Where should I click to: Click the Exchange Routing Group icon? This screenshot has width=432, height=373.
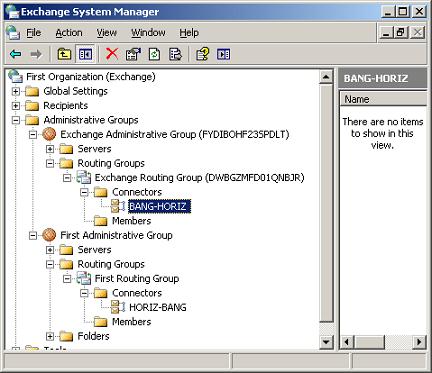[x=84, y=177]
